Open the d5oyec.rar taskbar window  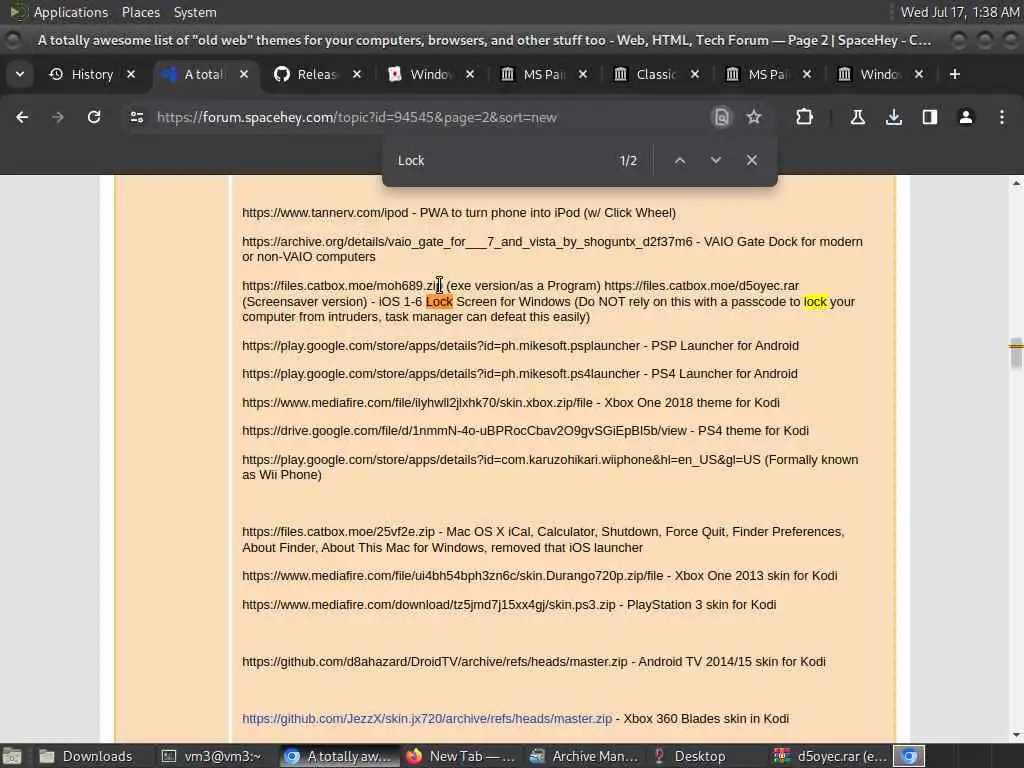pyautogui.click(x=830, y=756)
